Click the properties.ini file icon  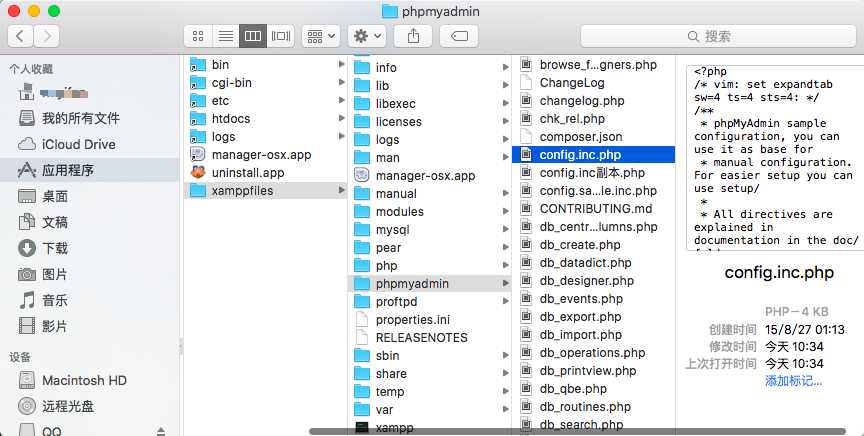[362, 319]
